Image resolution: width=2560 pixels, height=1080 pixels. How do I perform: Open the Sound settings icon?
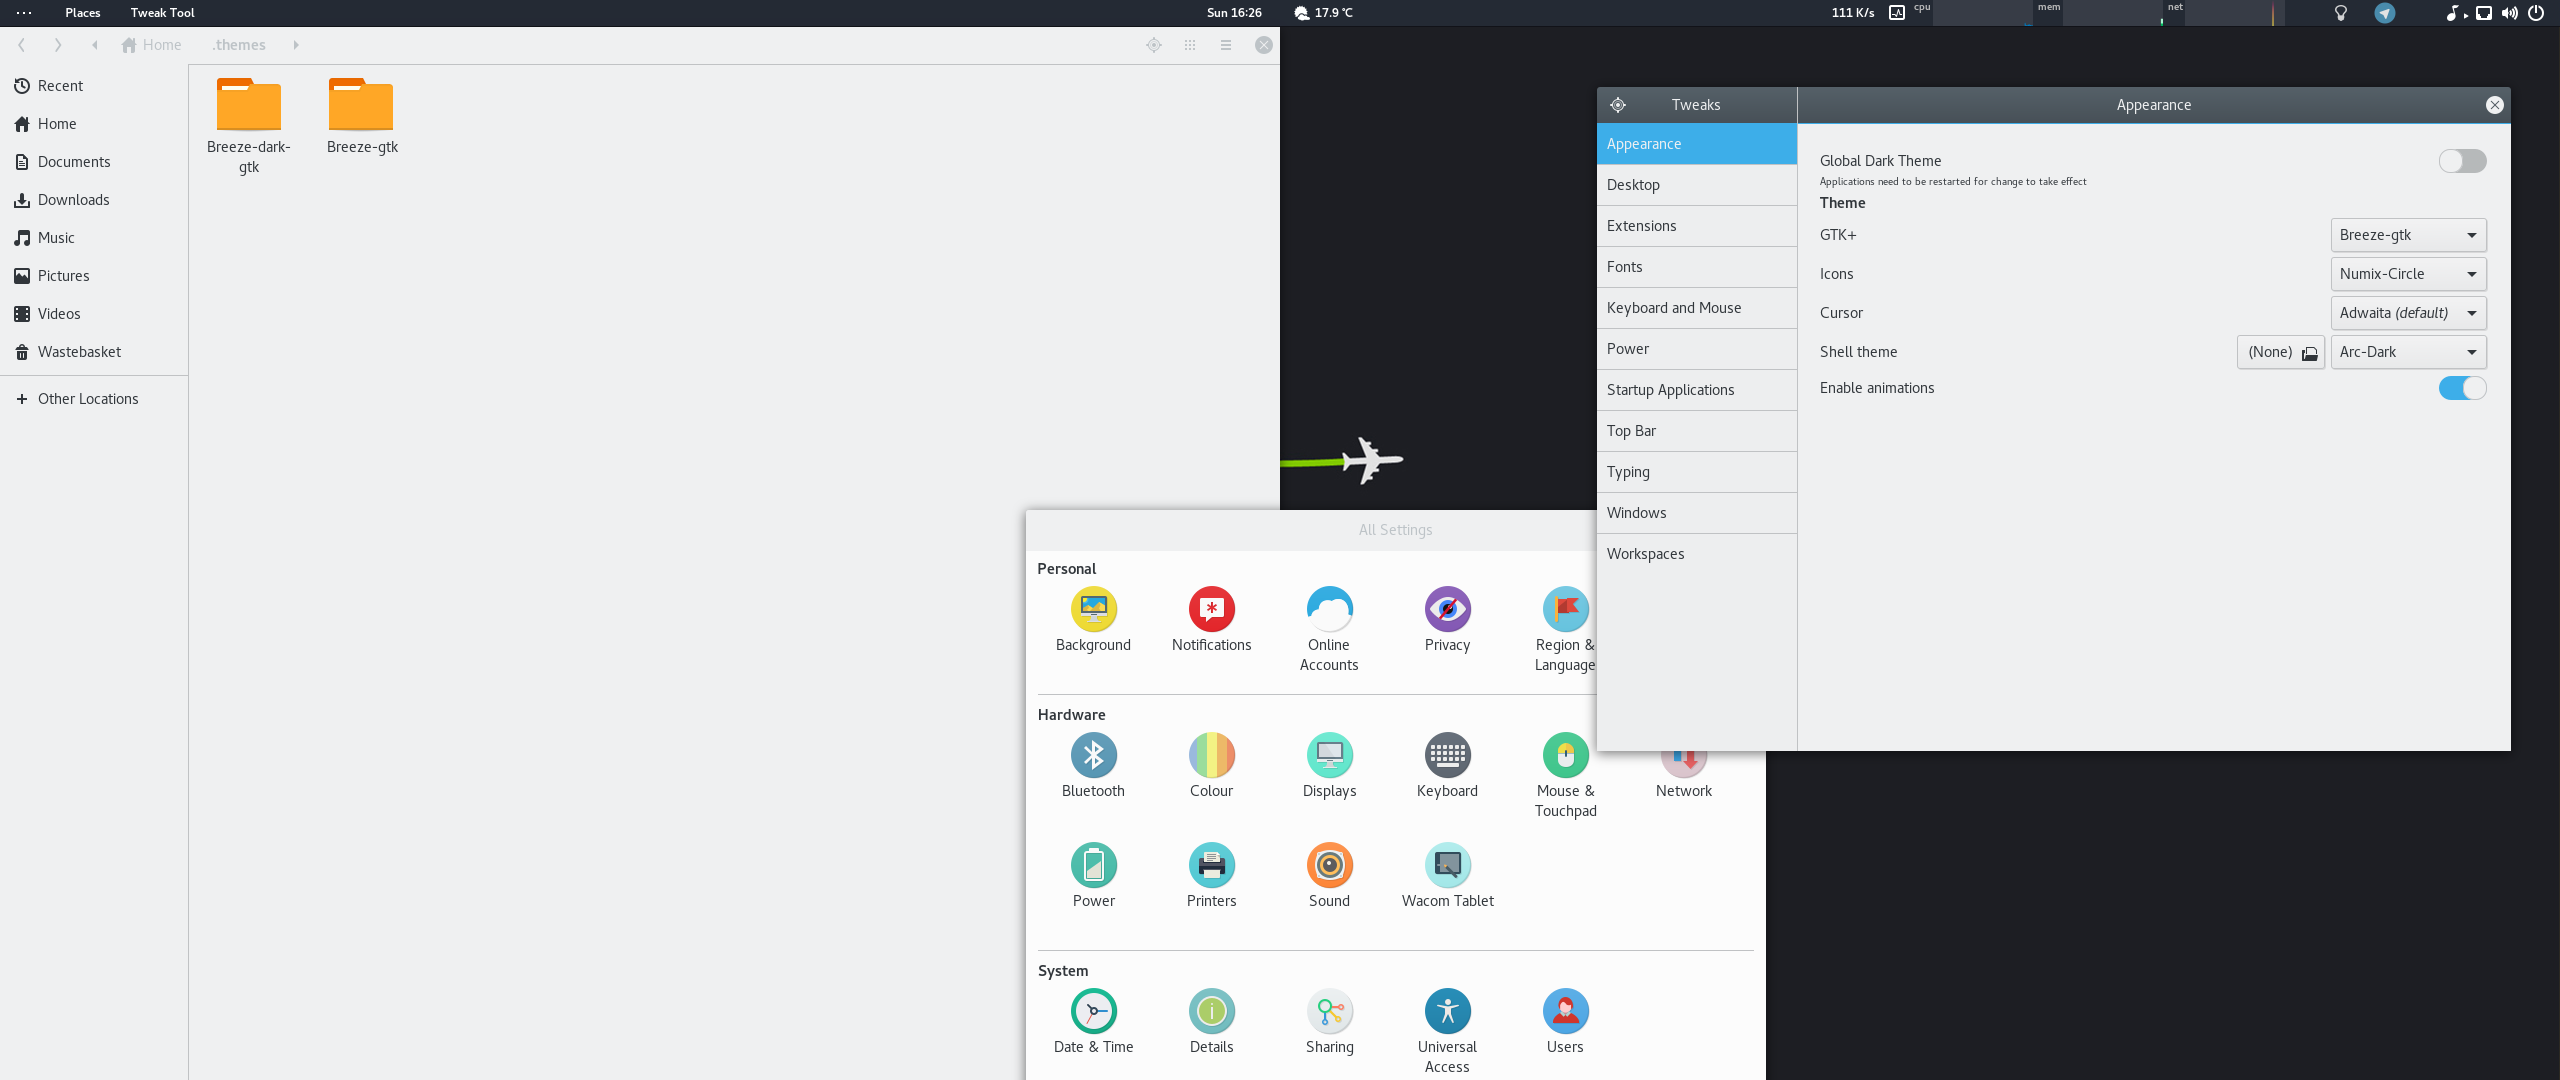[x=1329, y=866]
